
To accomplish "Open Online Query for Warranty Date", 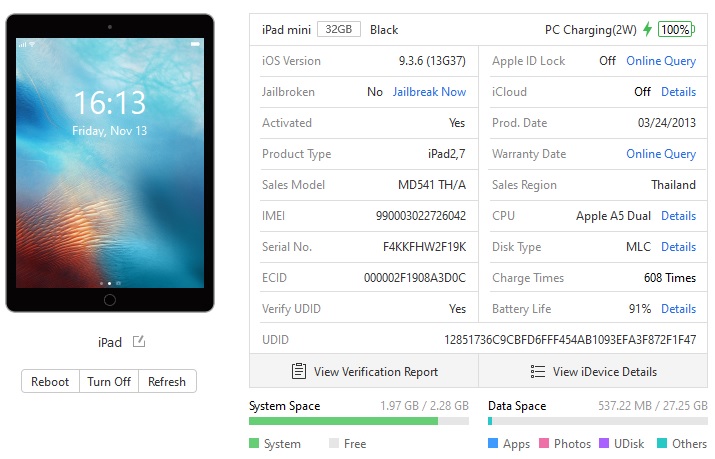I will point(661,154).
